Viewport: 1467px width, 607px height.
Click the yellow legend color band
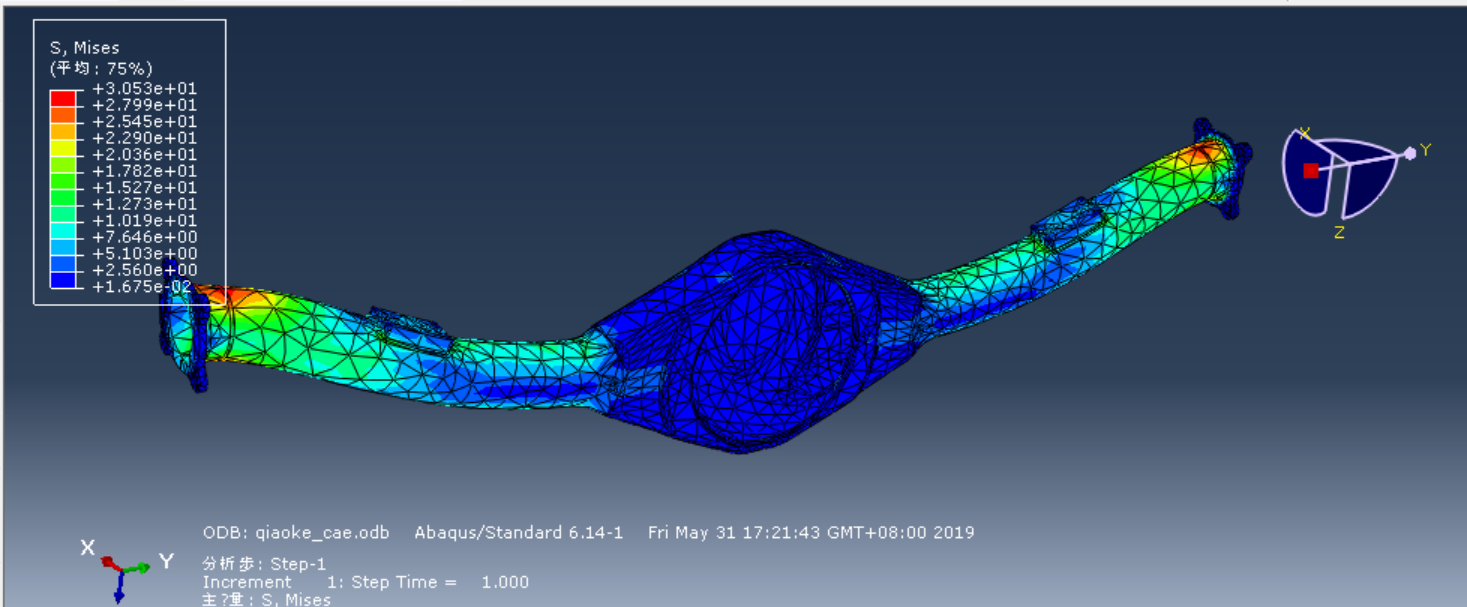(63, 147)
